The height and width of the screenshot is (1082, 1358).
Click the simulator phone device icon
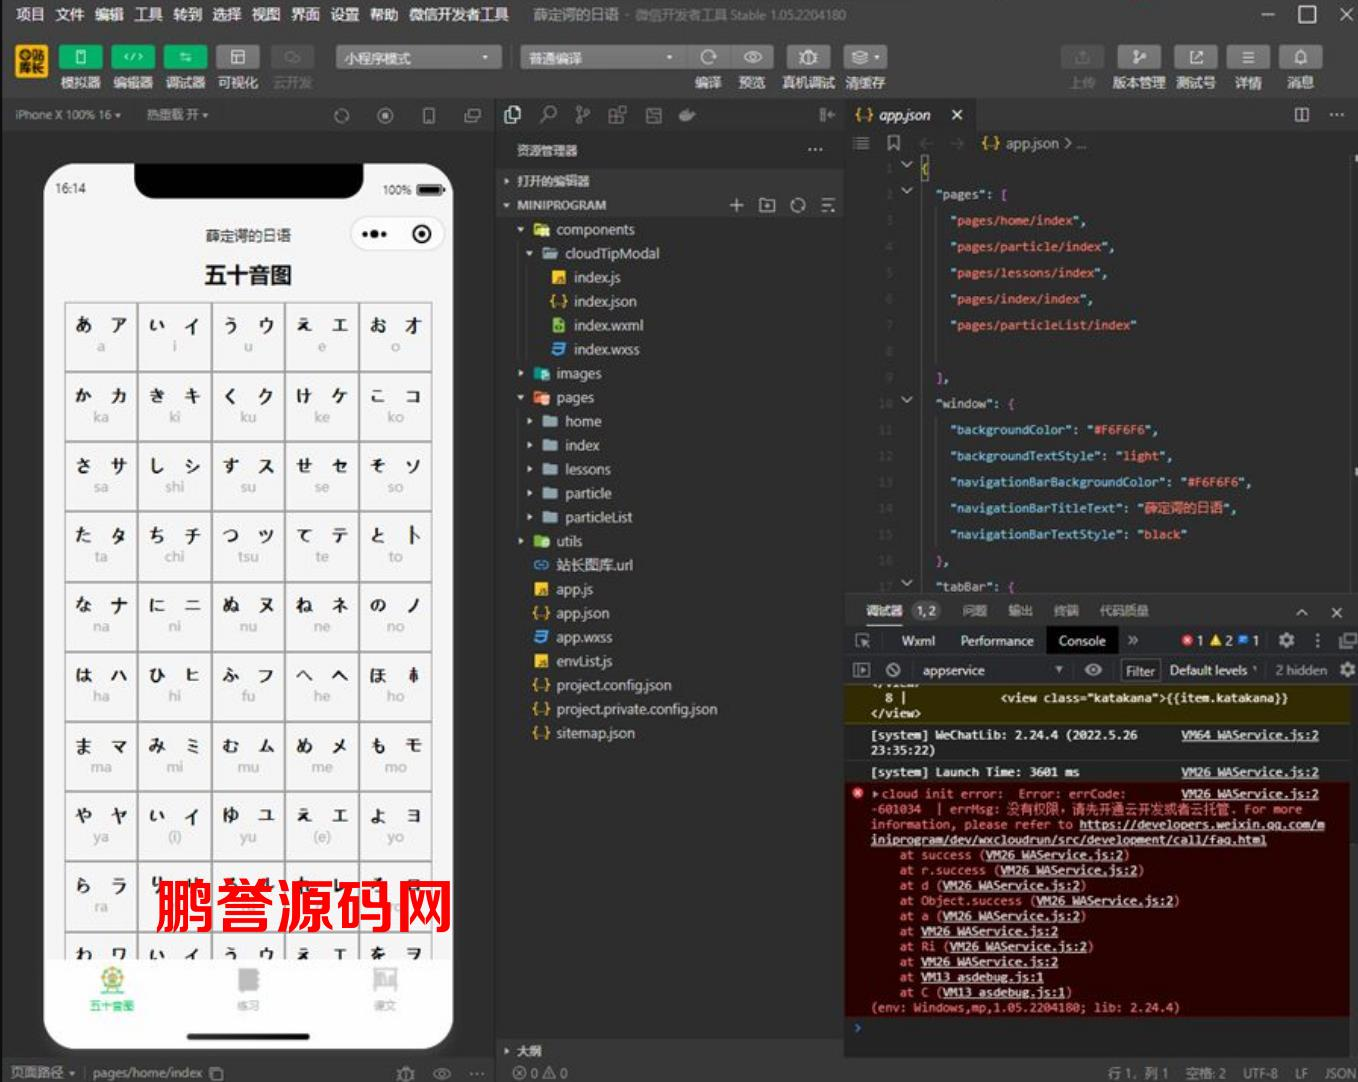point(429,116)
